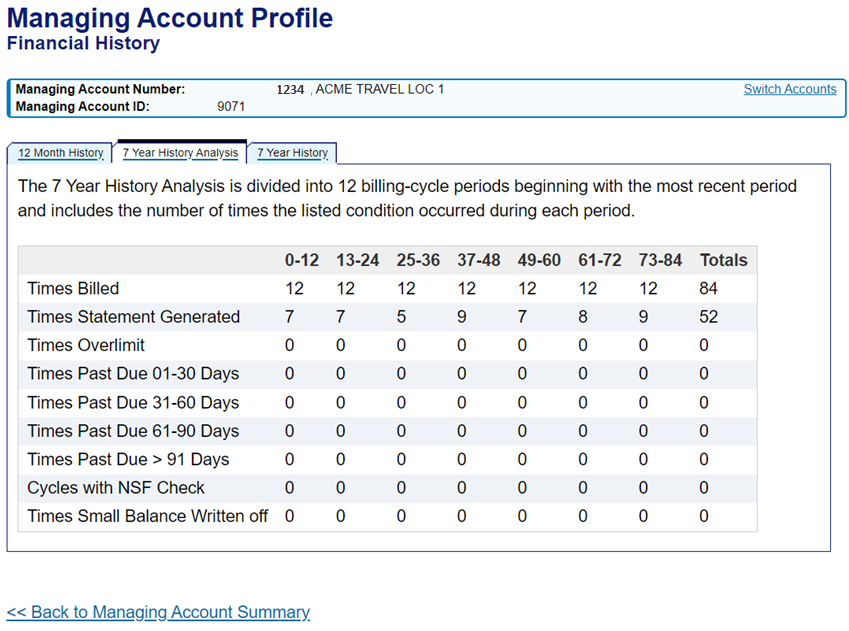This screenshot has height=631, width=849.
Task: Click the Times Statement Generated total 52
Action: pos(708,317)
